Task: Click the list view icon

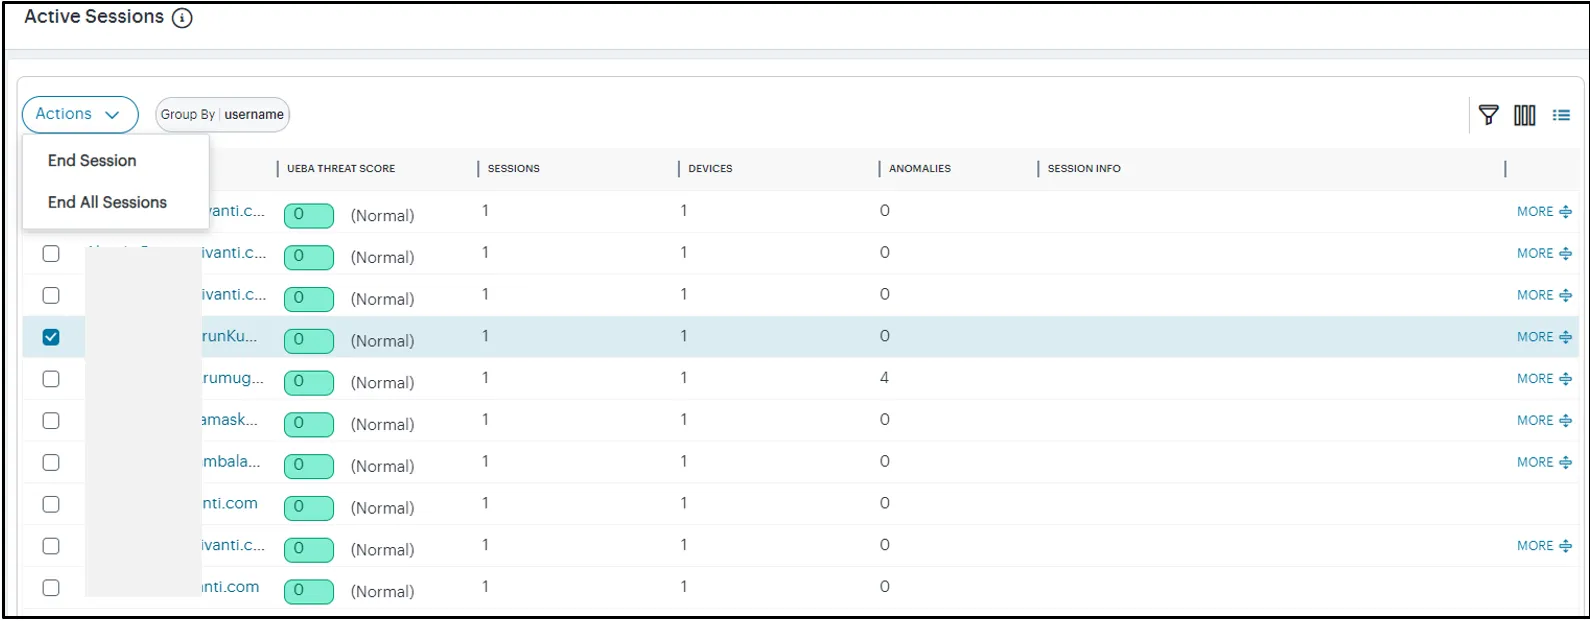Action: click(x=1561, y=115)
